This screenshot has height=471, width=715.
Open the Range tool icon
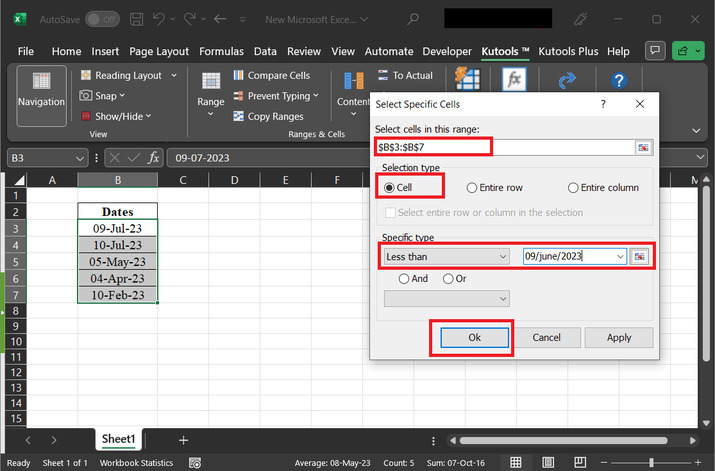tap(211, 81)
